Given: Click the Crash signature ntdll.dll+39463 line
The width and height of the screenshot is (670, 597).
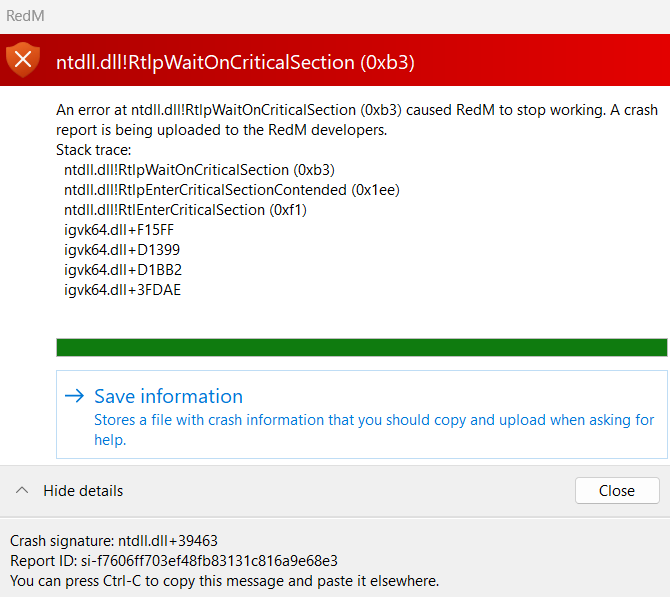Looking at the screenshot, I should [114, 541].
